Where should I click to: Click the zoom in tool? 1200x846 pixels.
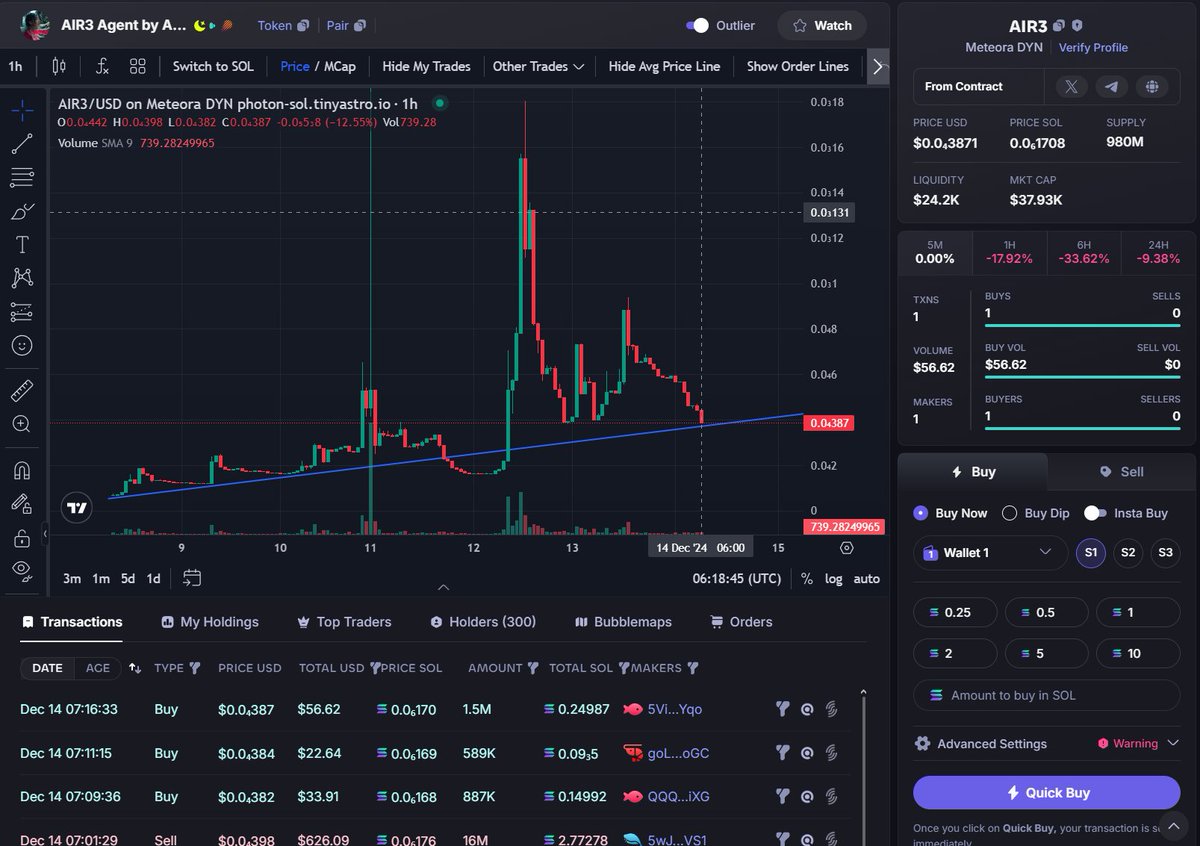(x=22, y=424)
